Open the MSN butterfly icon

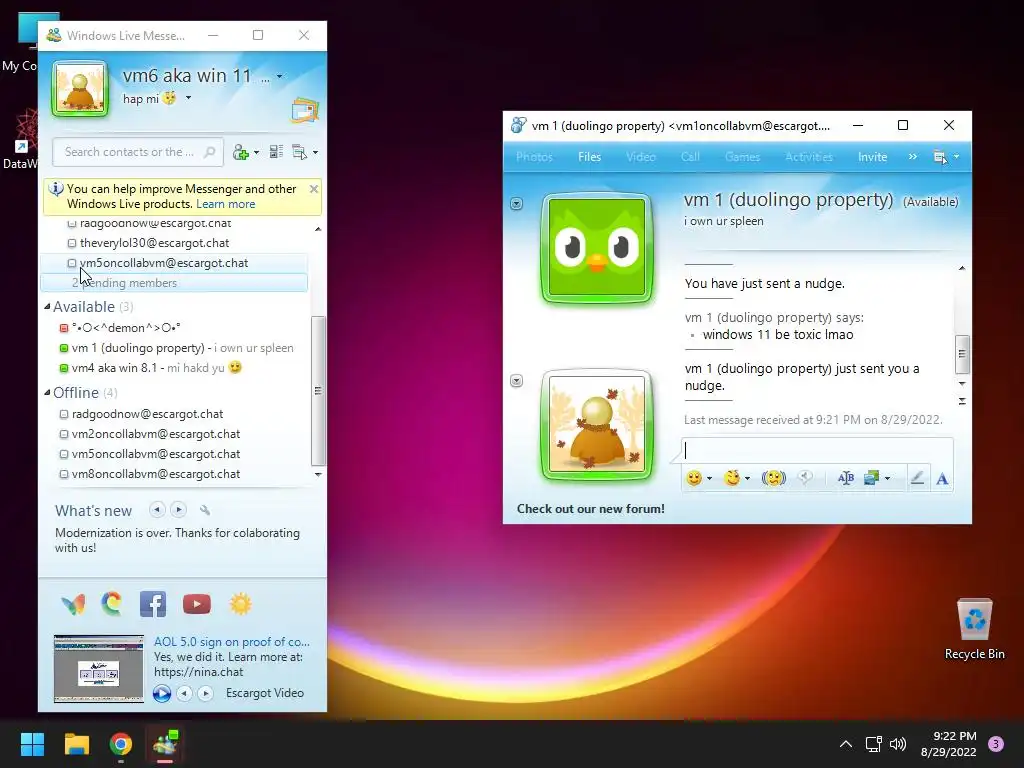73,604
